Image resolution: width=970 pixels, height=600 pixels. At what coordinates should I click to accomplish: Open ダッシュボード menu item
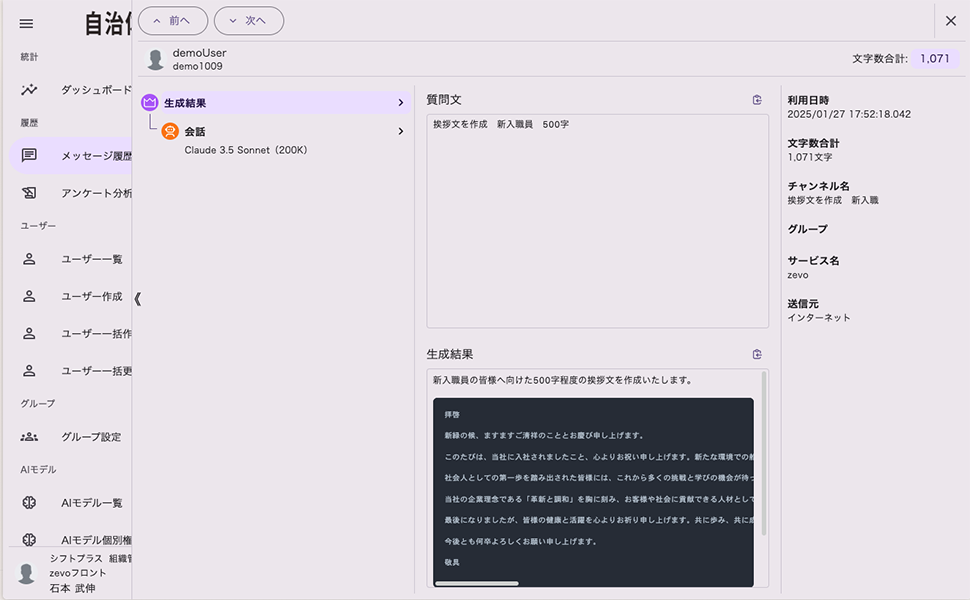tap(71, 90)
